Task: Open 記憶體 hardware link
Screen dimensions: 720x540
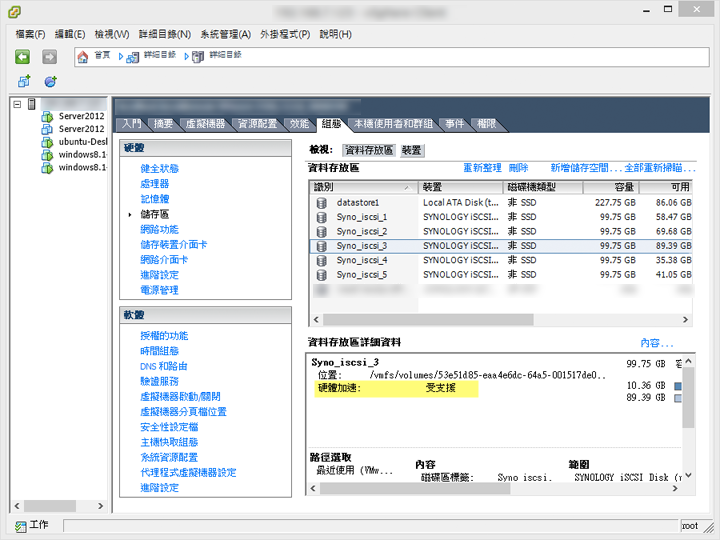Action: (155, 199)
